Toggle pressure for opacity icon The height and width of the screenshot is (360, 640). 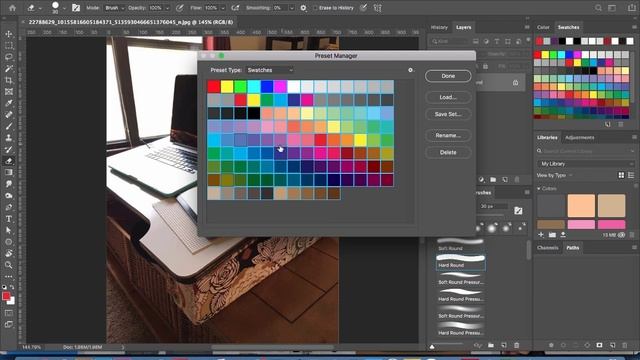180,8
